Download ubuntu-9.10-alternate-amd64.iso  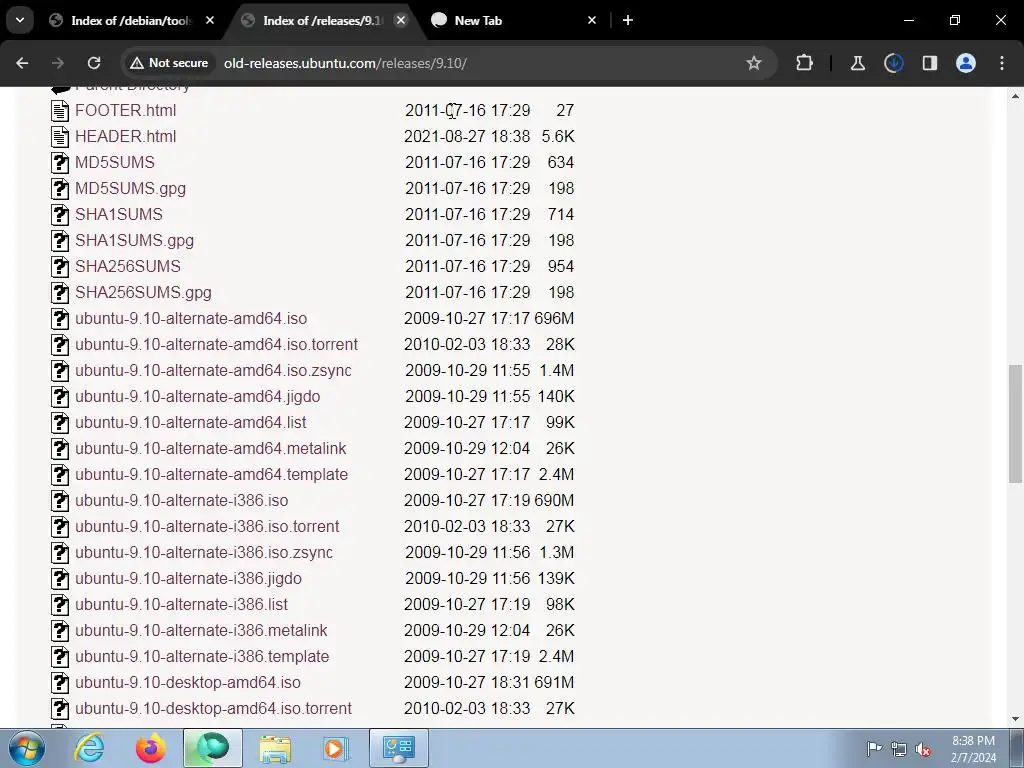(x=191, y=319)
